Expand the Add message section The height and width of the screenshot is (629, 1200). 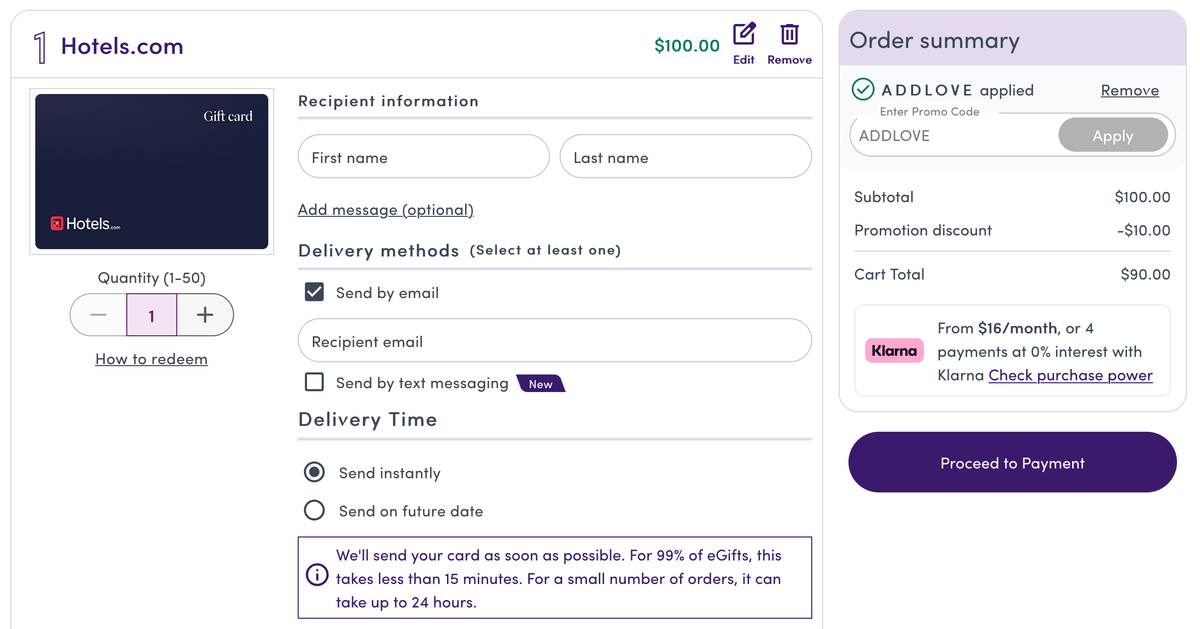pyautogui.click(x=385, y=210)
